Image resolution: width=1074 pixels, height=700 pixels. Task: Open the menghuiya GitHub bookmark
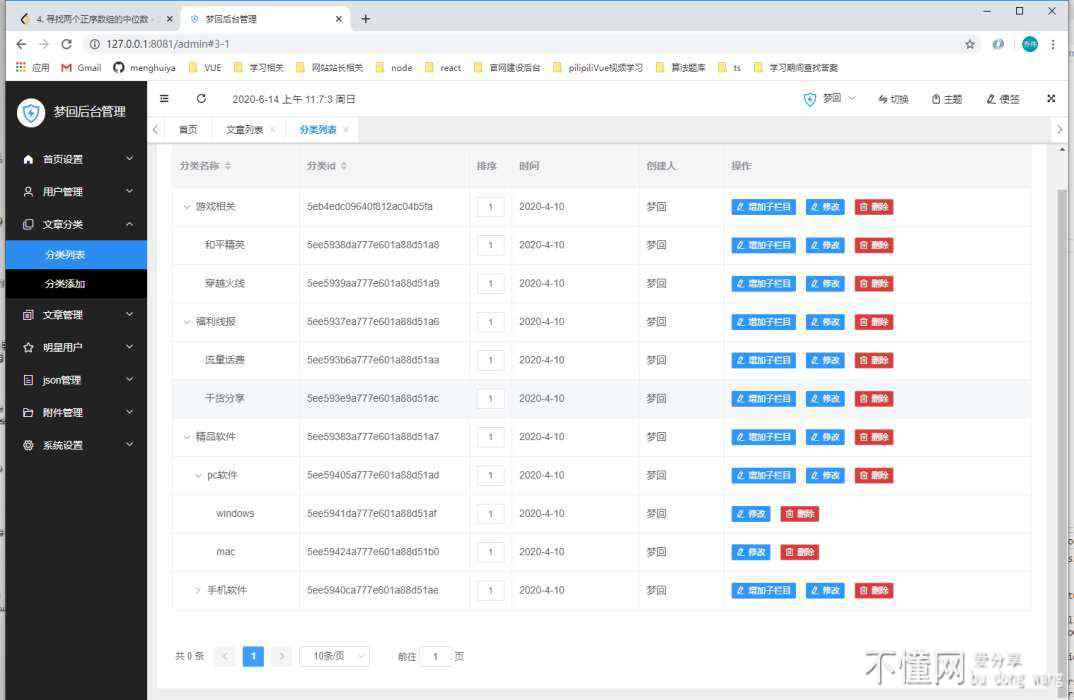coord(145,67)
